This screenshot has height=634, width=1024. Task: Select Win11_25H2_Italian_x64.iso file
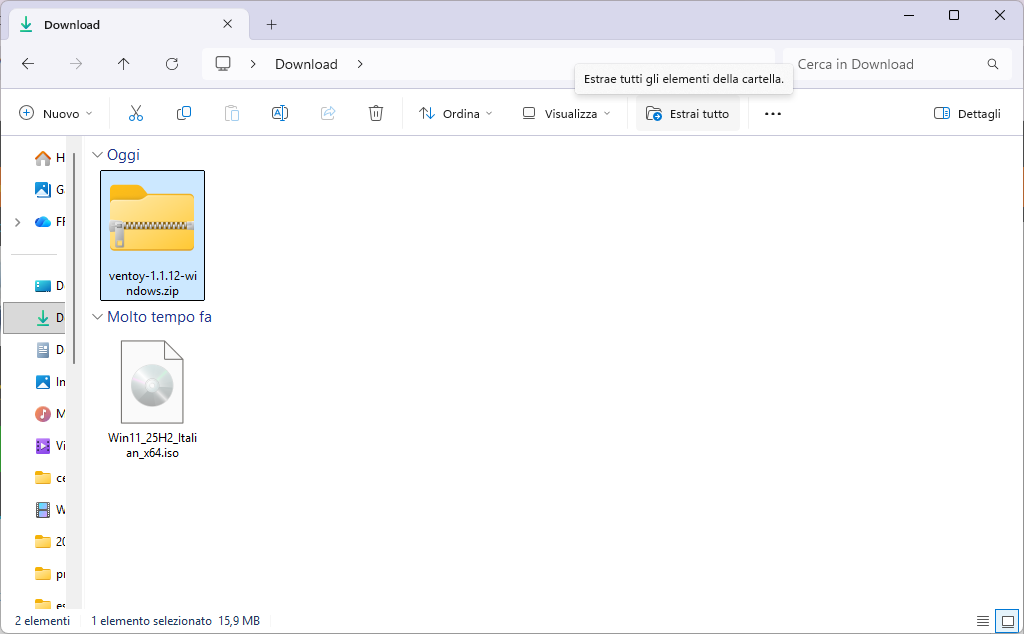pyautogui.click(x=152, y=398)
